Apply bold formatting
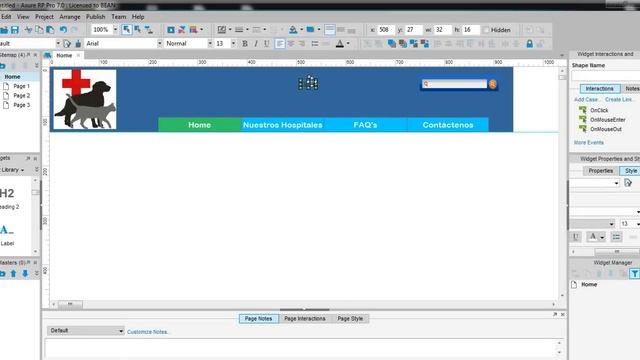Screen dimensions: 640x360 tap(245, 44)
